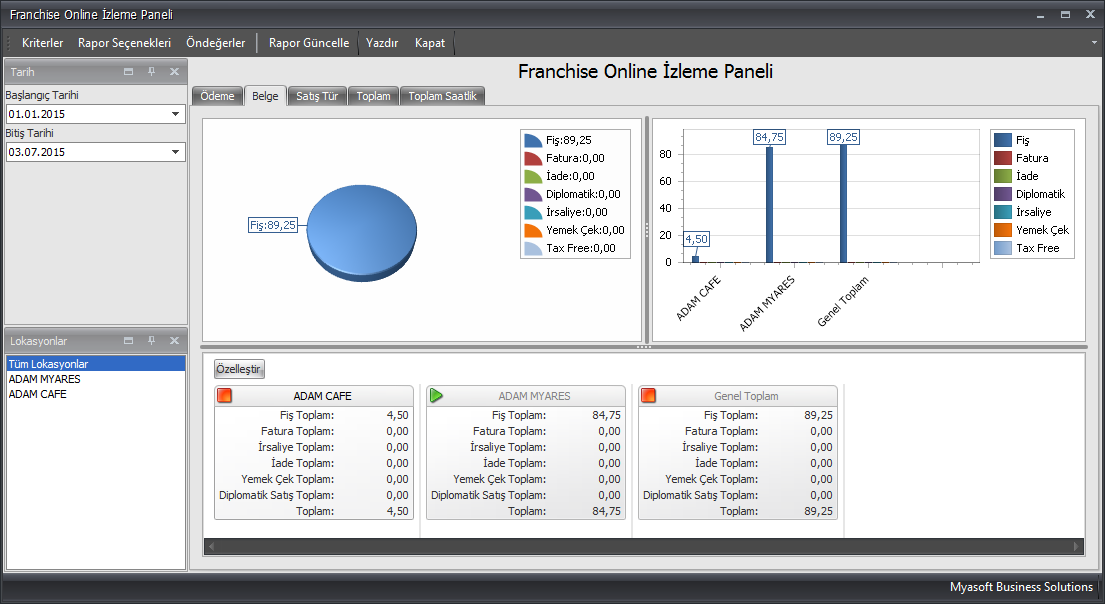Click Toplam value 89,25 in Genel Toplam card
Screen dimensions: 1105x604
(819, 511)
